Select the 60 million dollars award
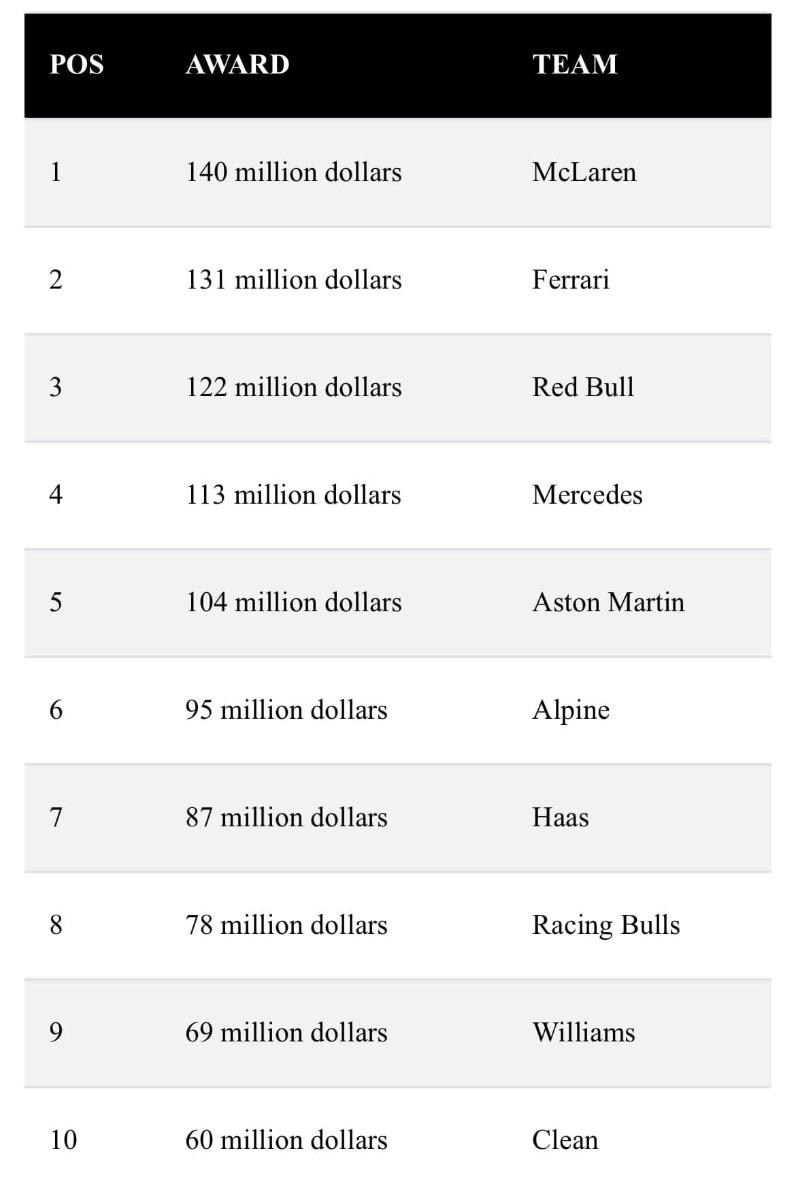The width and height of the screenshot is (796, 1200). click(286, 1140)
